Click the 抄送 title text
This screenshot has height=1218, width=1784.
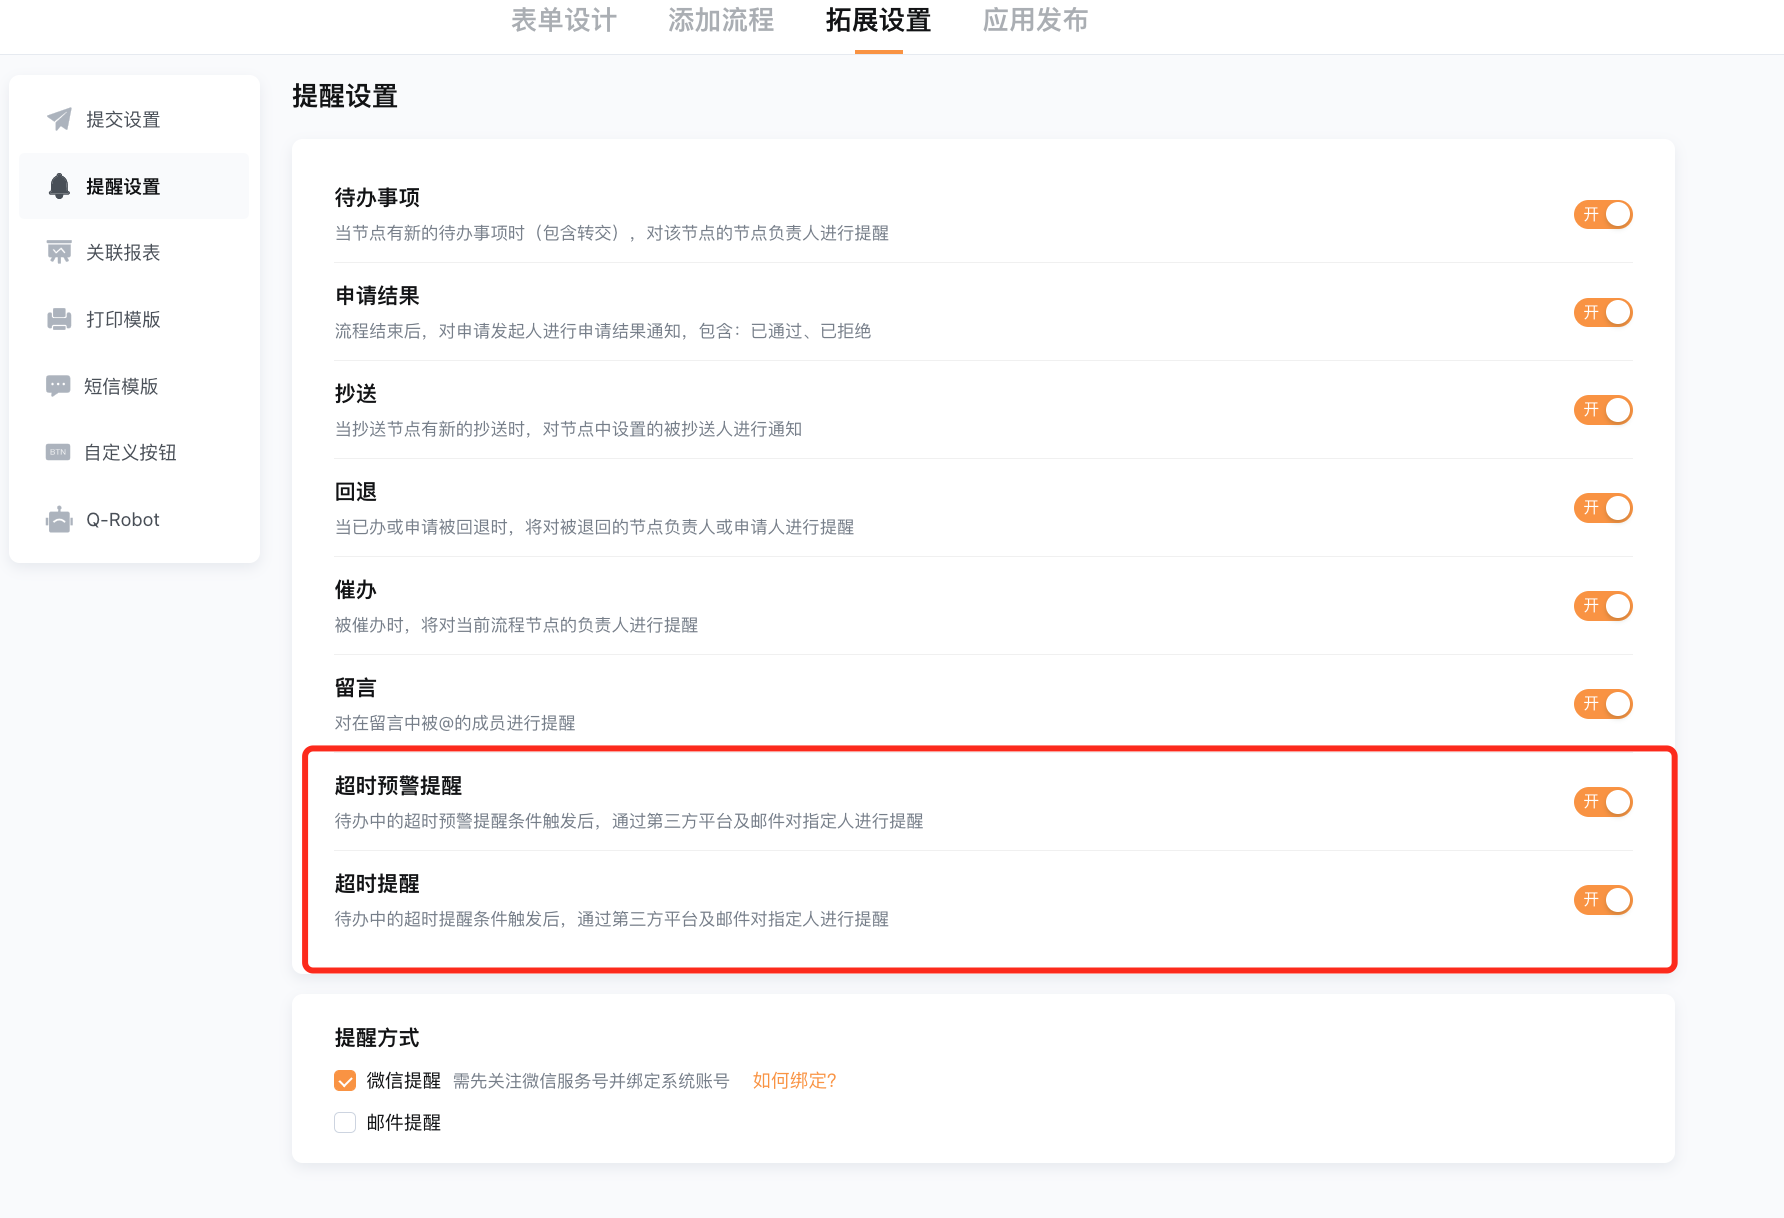point(356,394)
